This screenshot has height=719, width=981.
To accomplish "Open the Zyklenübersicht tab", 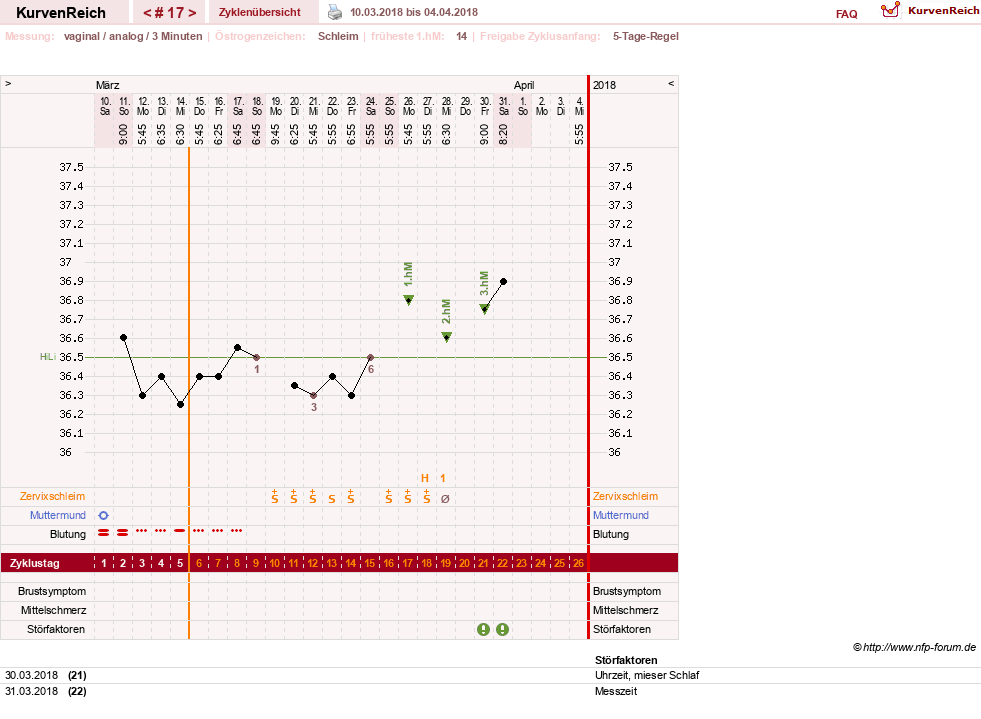I will coord(260,13).
